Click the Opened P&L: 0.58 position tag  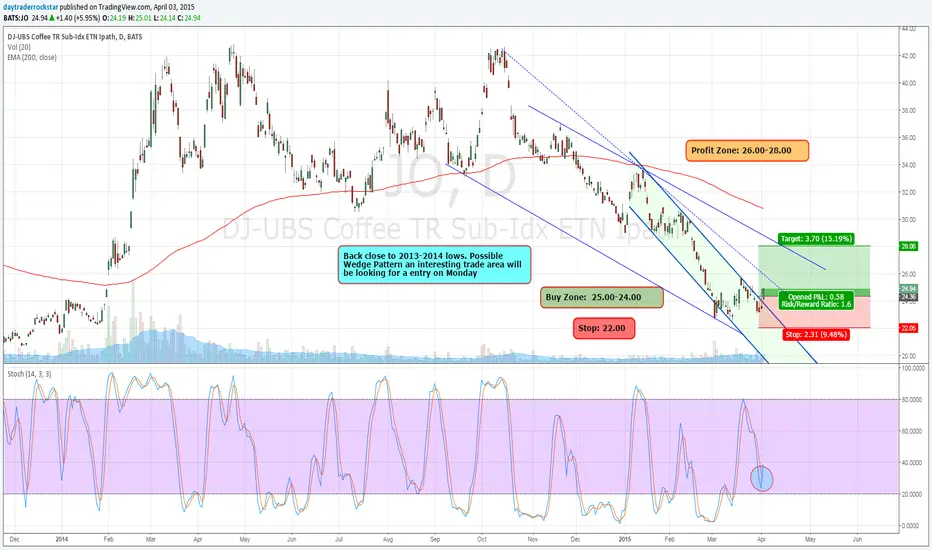[x=816, y=300]
